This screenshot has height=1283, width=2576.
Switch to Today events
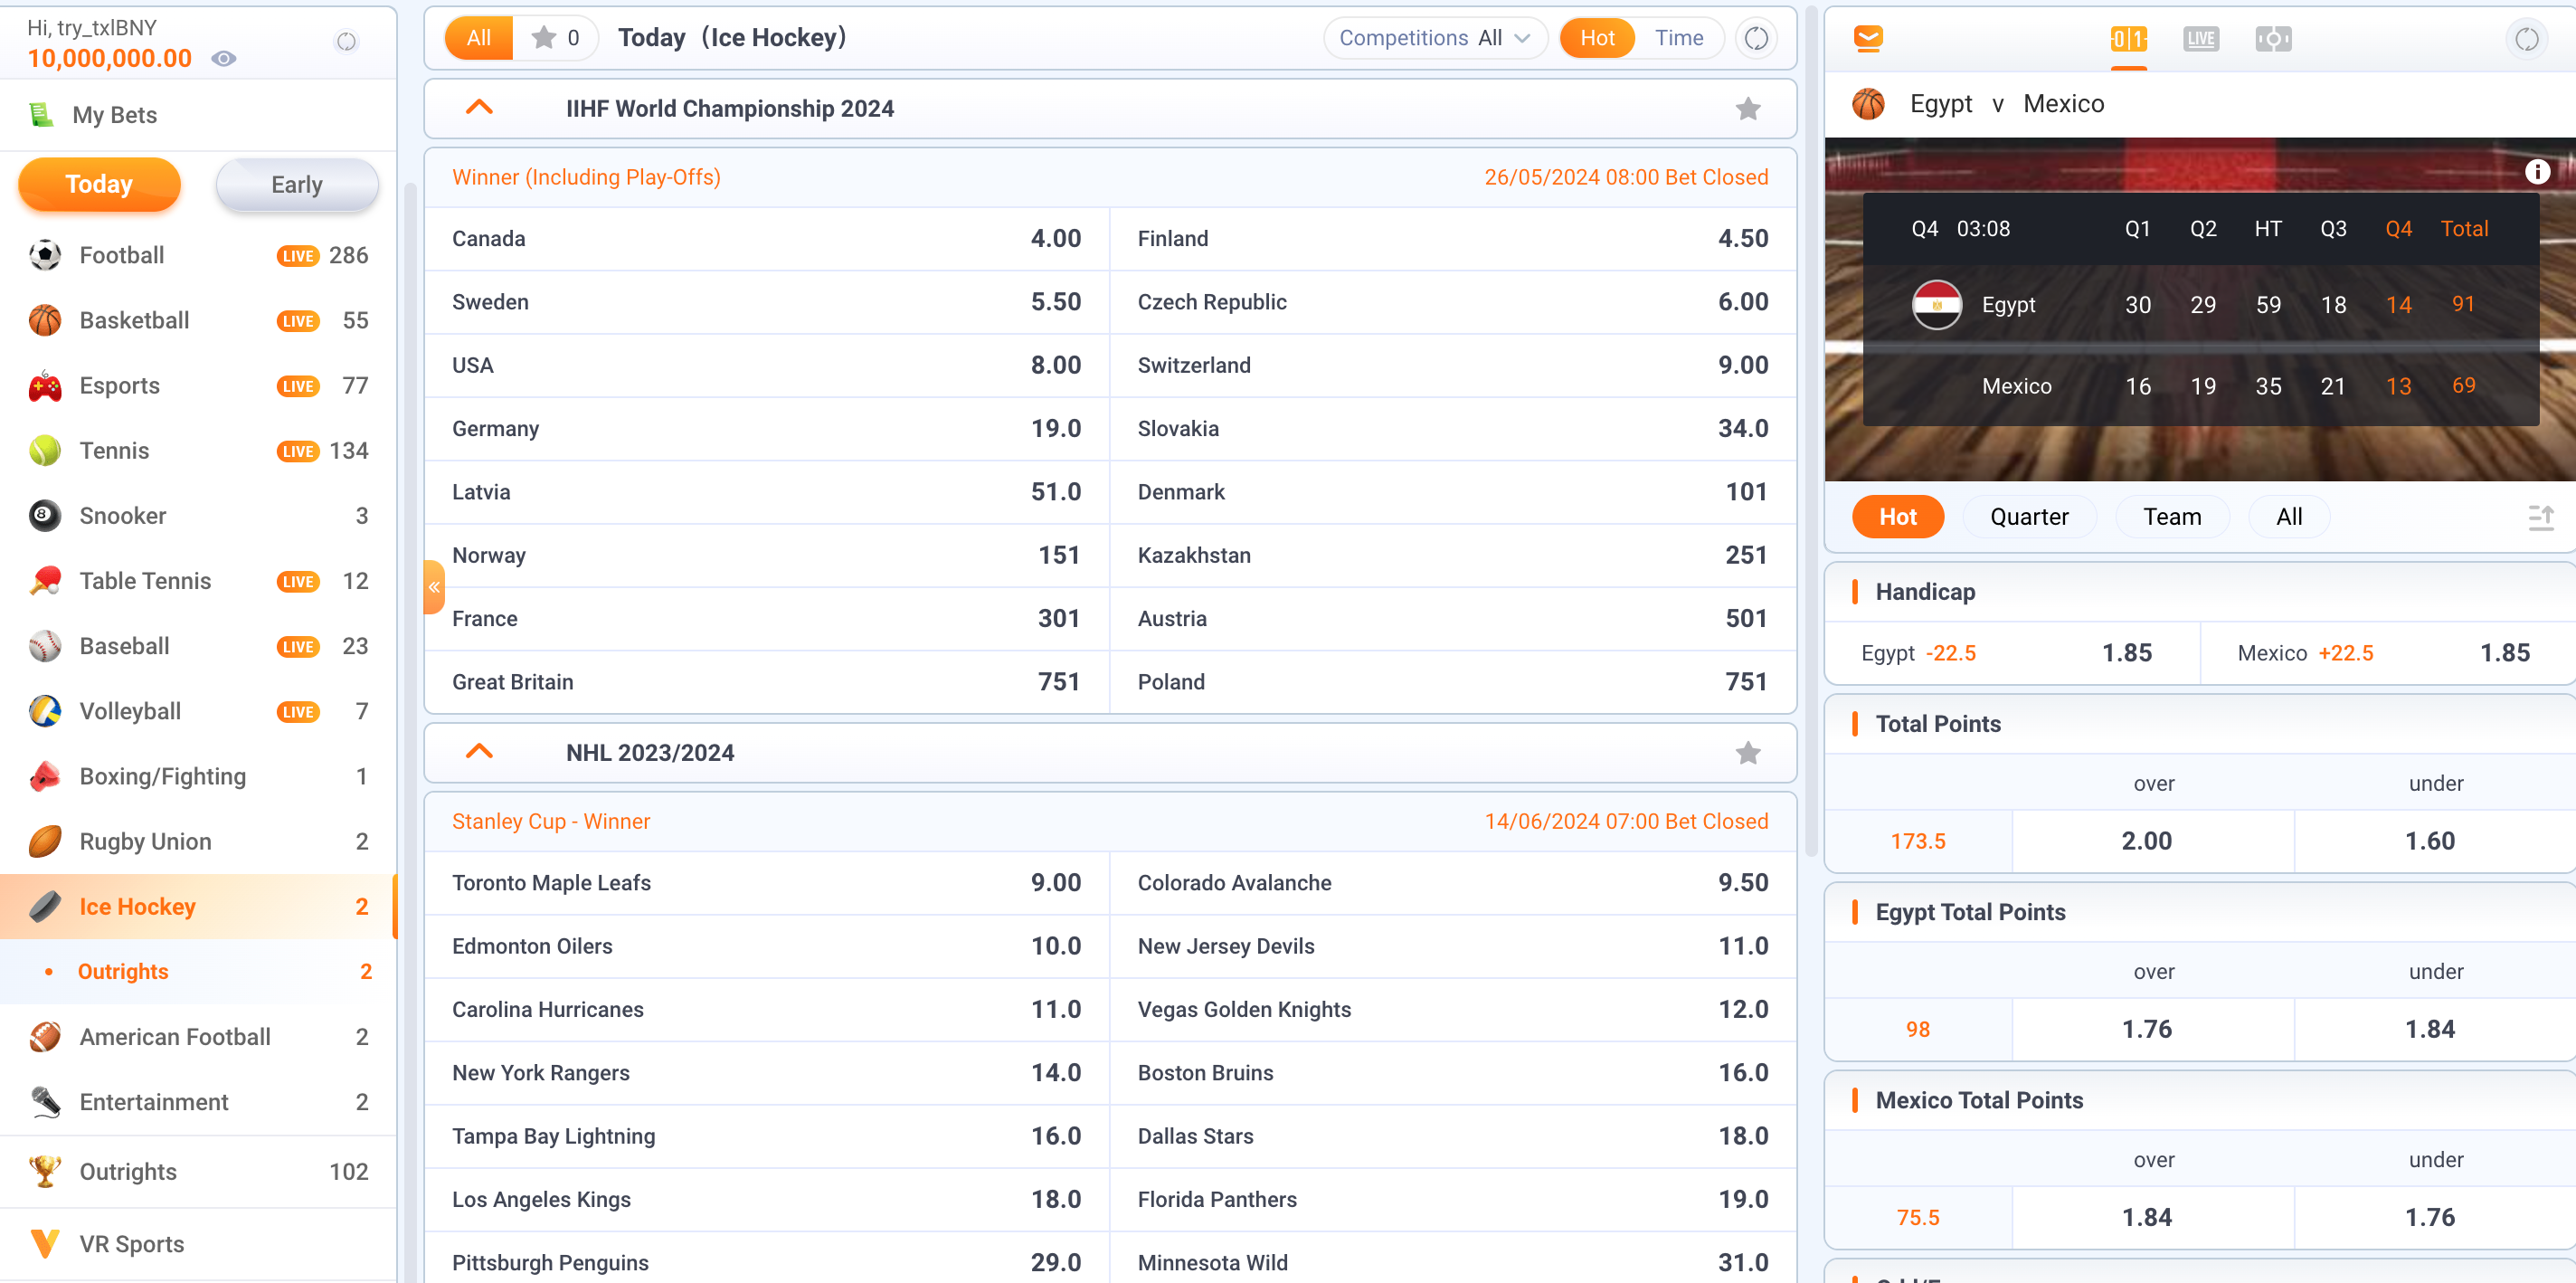point(99,184)
